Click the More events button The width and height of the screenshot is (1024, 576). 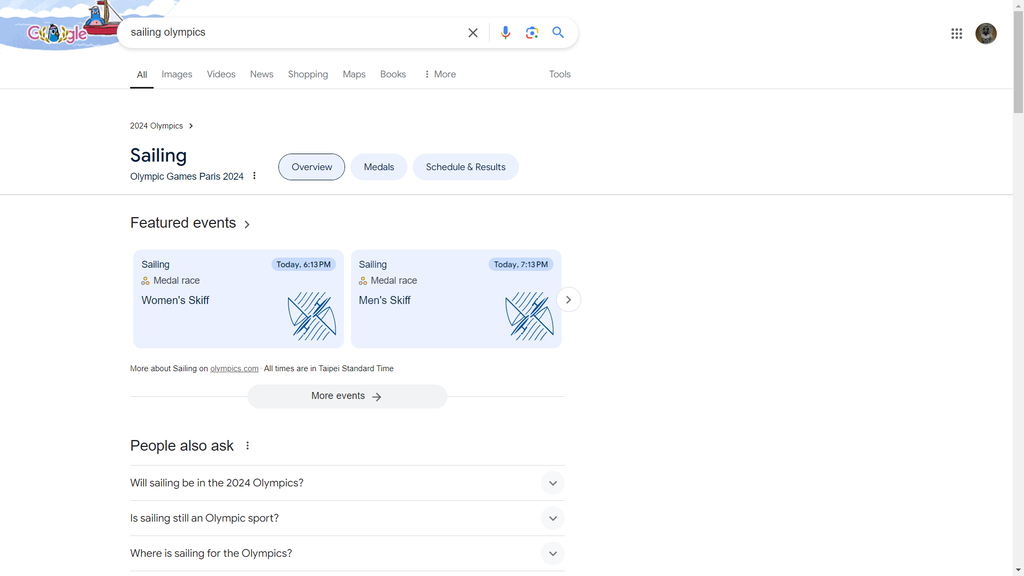[x=347, y=396]
